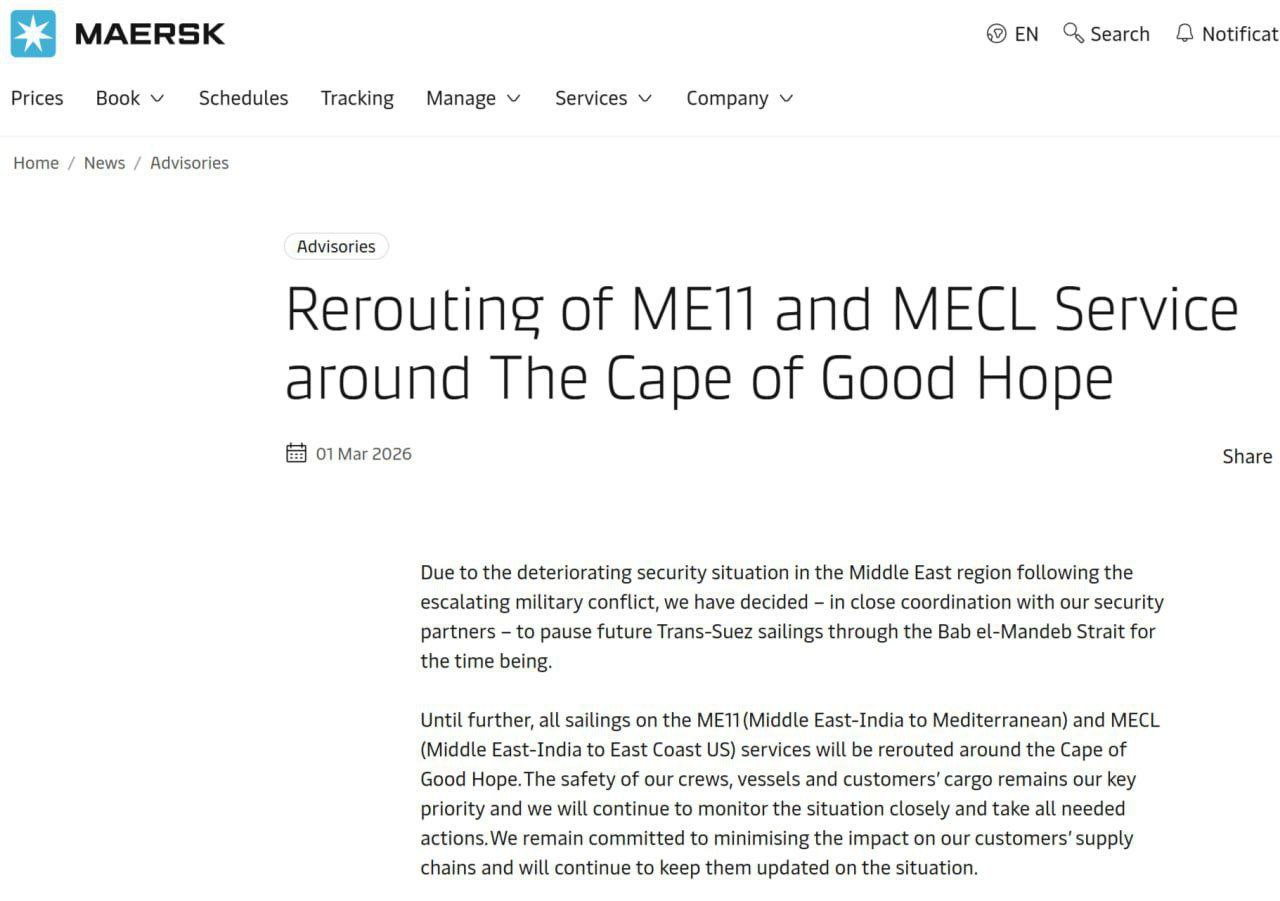
Task: Expand the Book menu chevron
Action: point(157,98)
